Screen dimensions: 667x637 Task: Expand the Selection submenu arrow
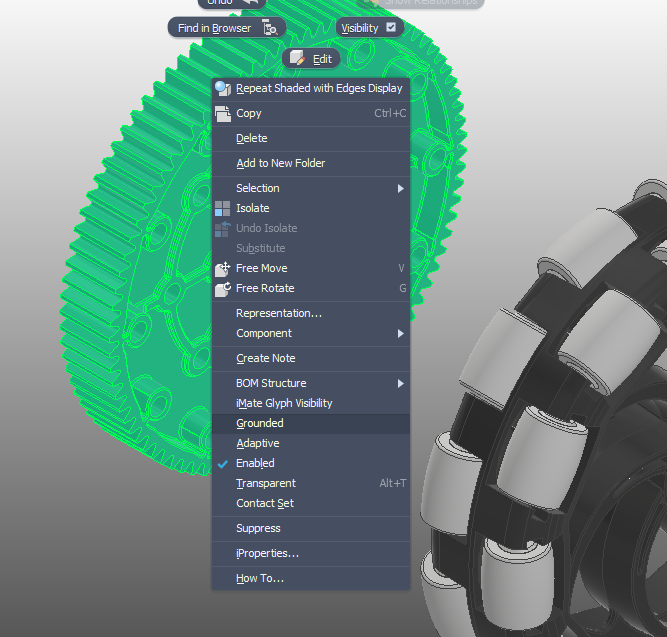[400, 188]
